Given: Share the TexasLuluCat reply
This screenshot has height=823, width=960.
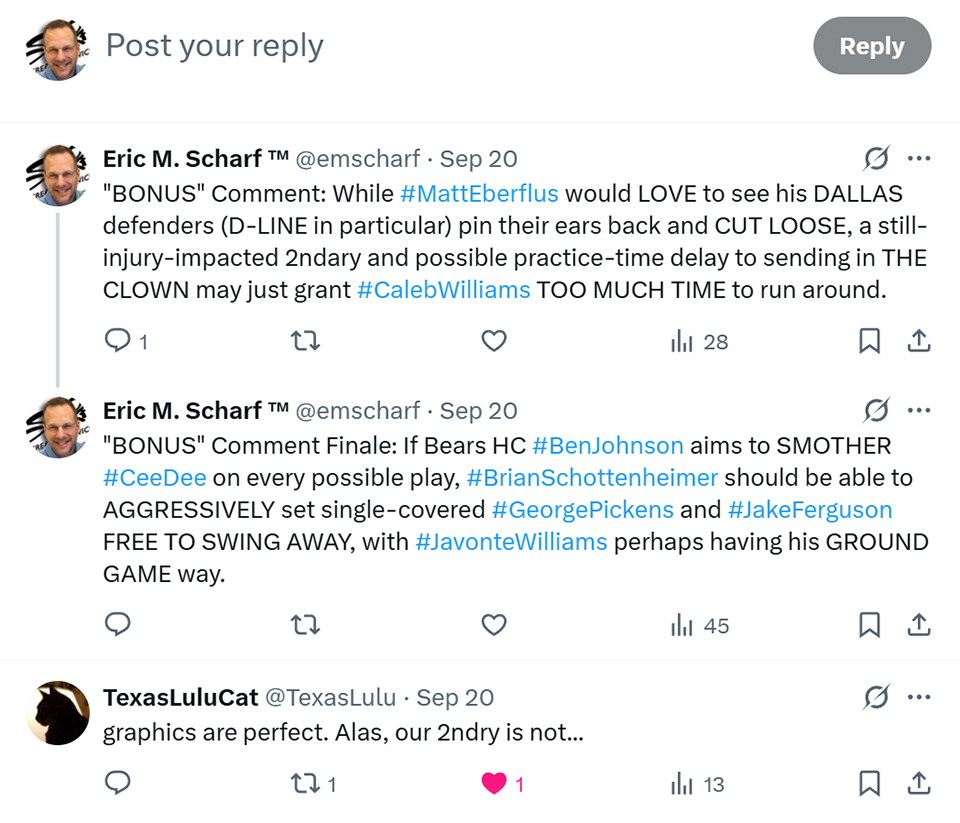Looking at the screenshot, I should pos(918,784).
